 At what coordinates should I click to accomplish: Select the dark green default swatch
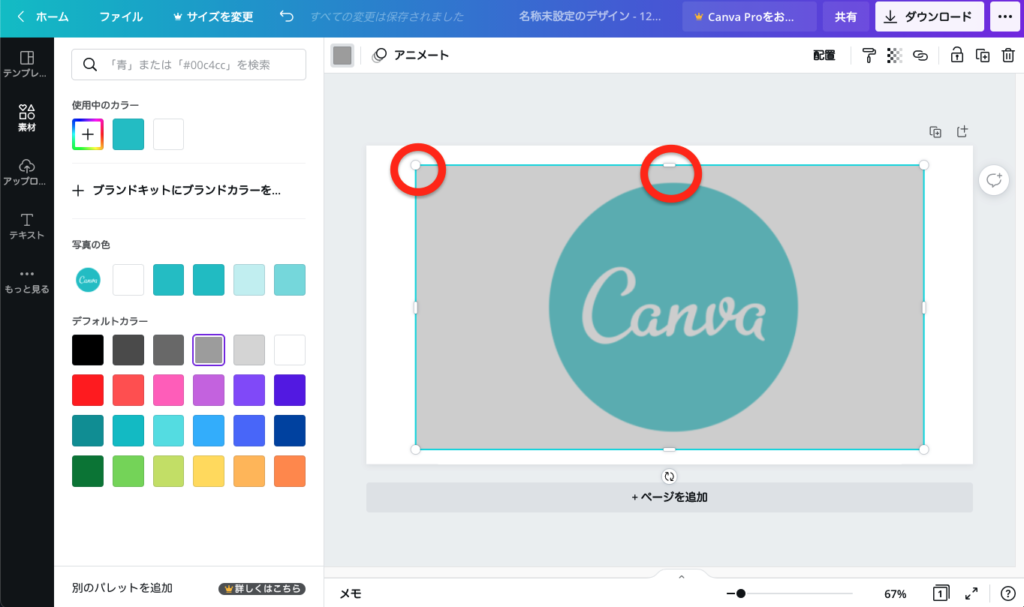(x=88, y=471)
